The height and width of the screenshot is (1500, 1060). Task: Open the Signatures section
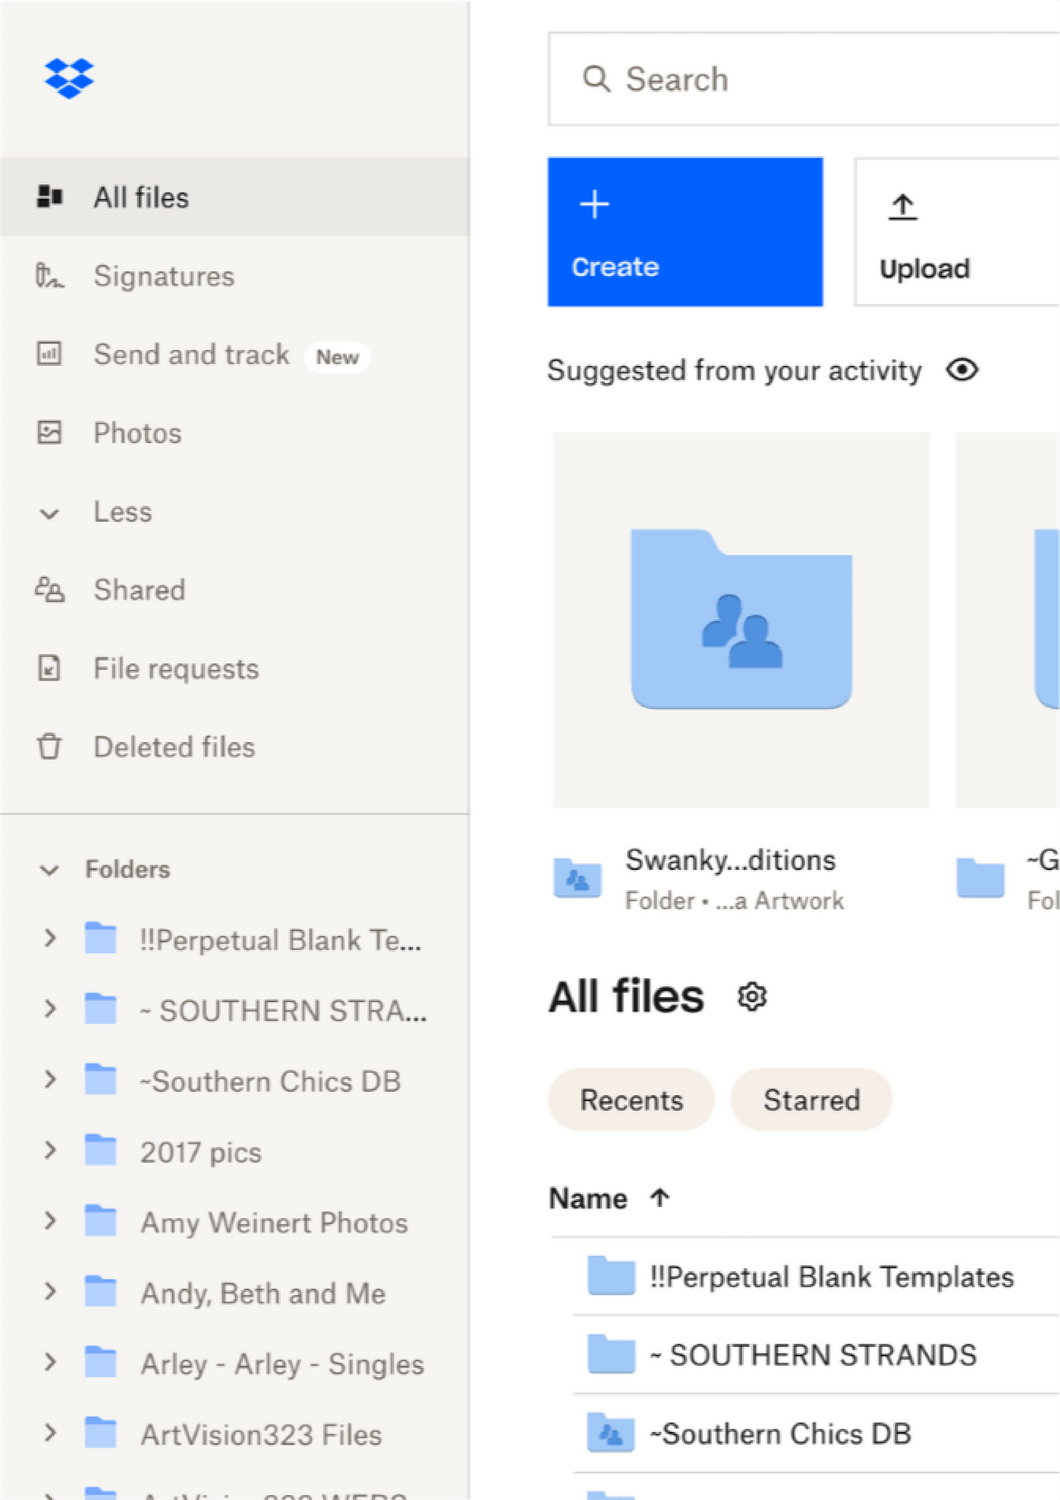(x=163, y=276)
